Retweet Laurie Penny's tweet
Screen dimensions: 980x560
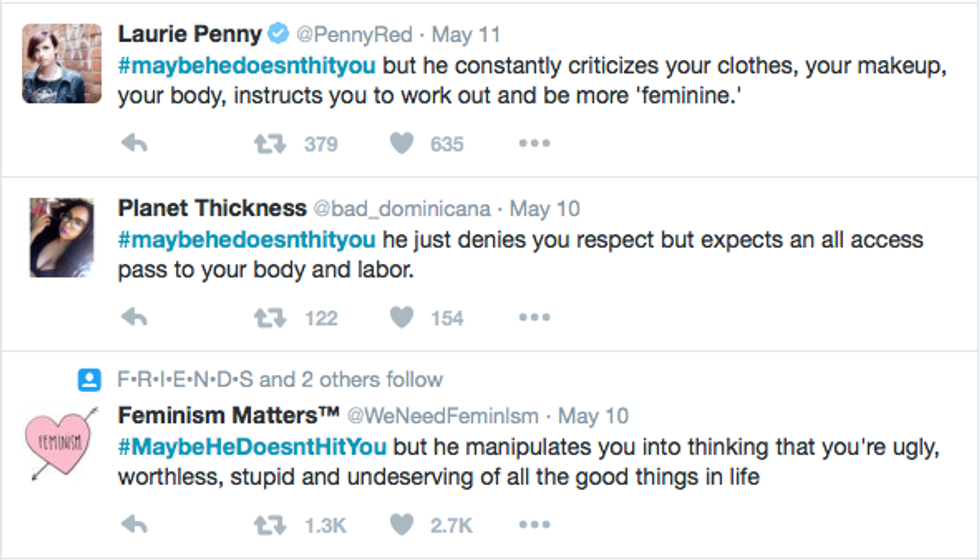pyautogui.click(x=268, y=144)
